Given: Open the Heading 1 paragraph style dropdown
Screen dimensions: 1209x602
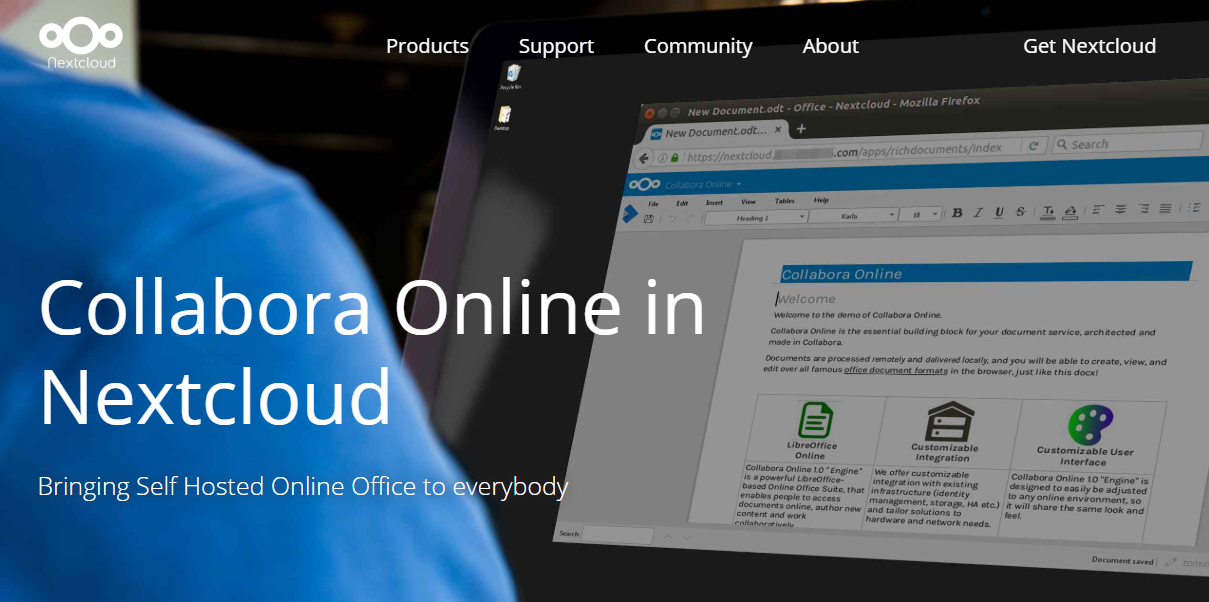Looking at the screenshot, I should tap(756, 217).
